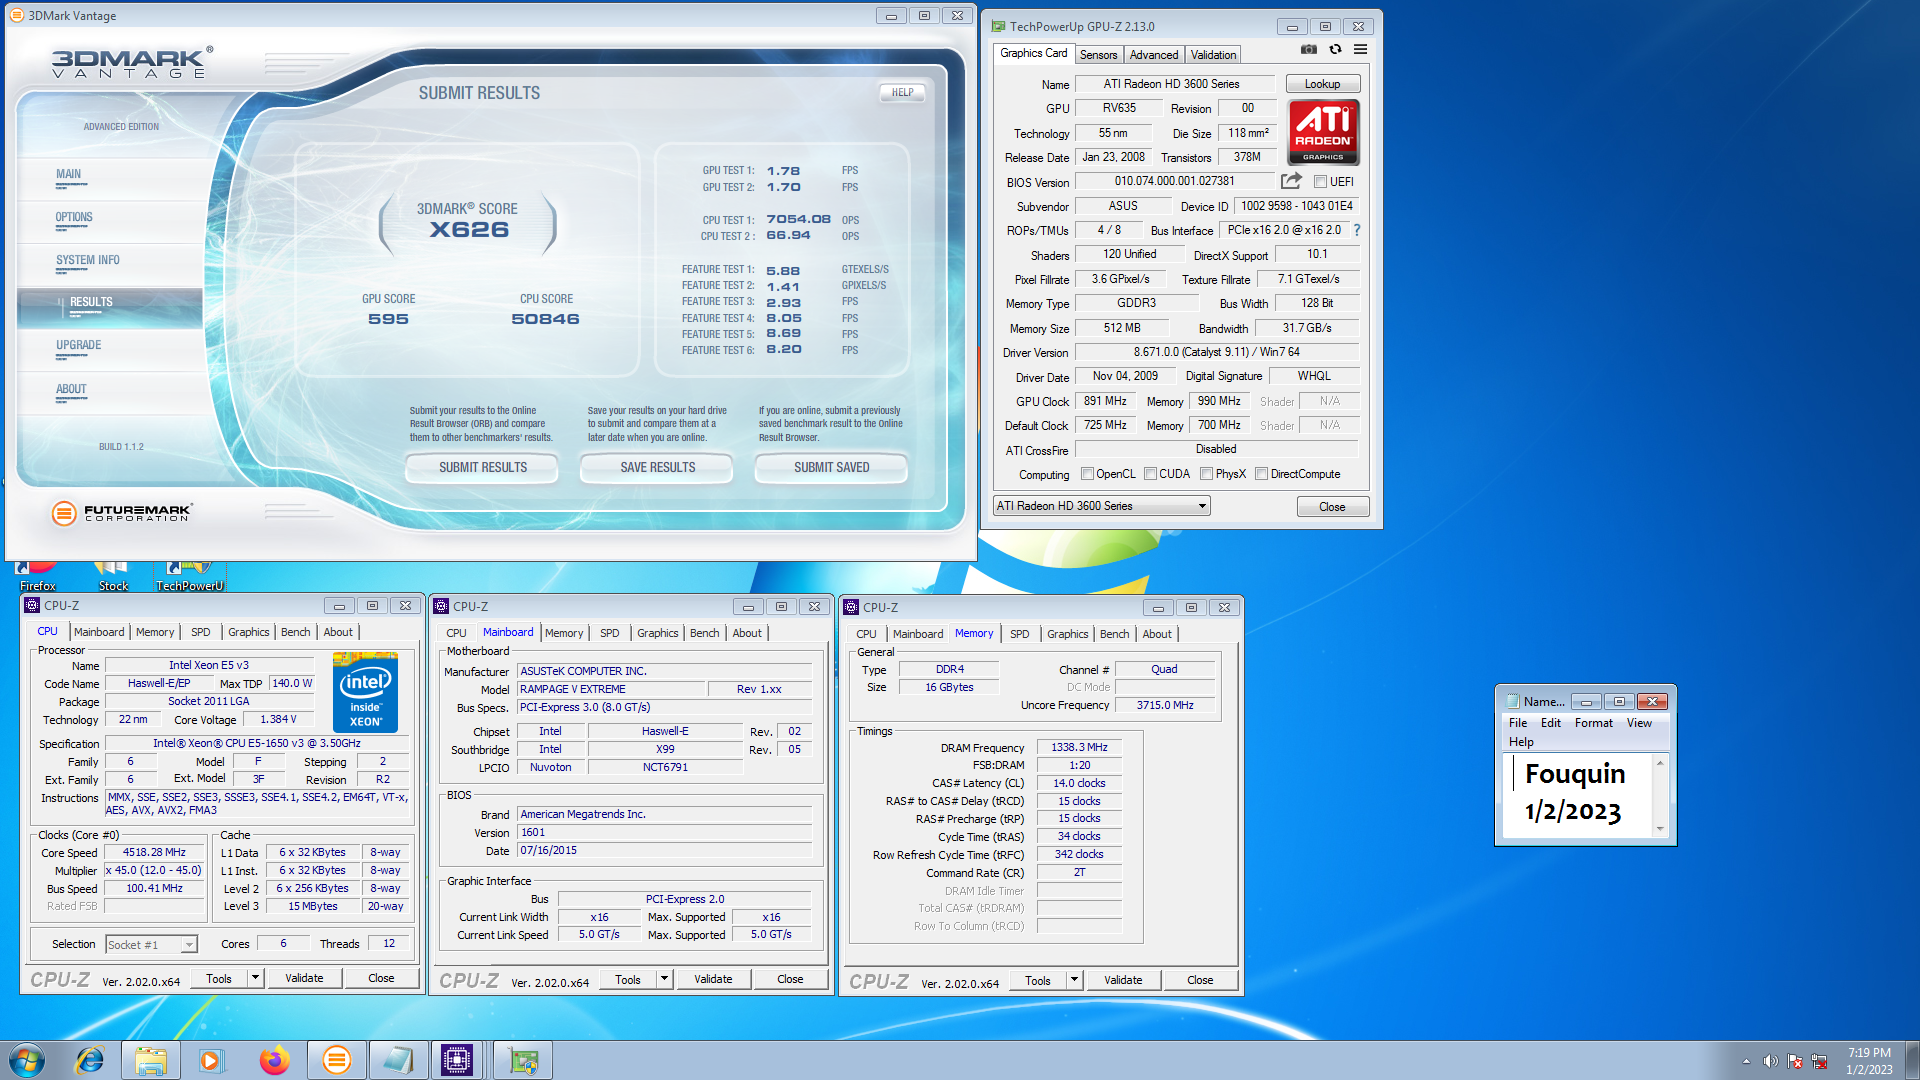Expand Tools arrow in CPU-Z CPU window
Viewport: 1920px width, 1080px height.
point(256,978)
